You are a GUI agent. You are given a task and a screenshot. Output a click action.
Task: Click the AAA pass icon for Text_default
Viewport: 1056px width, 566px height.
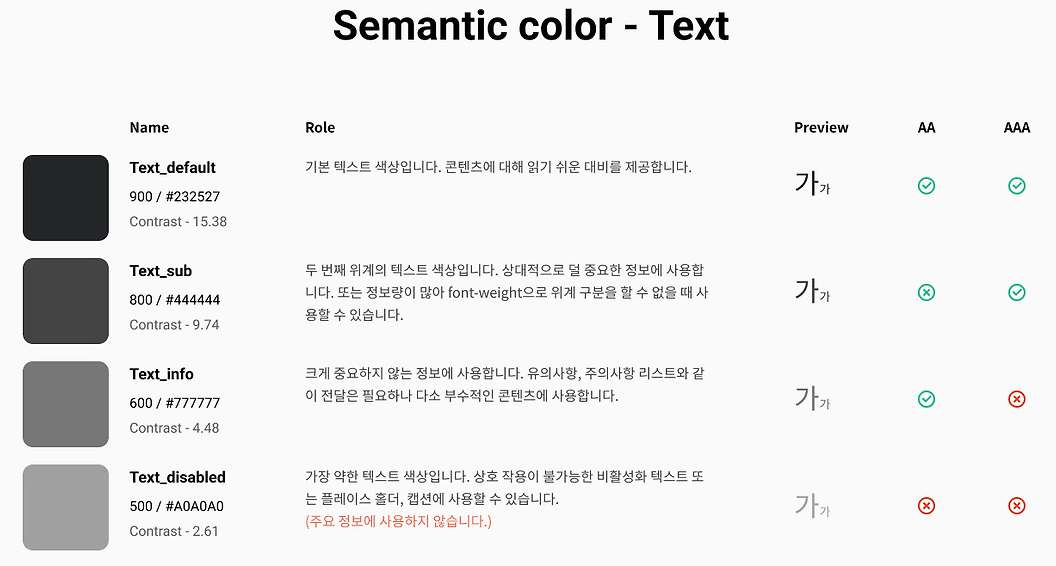click(x=1016, y=185)
